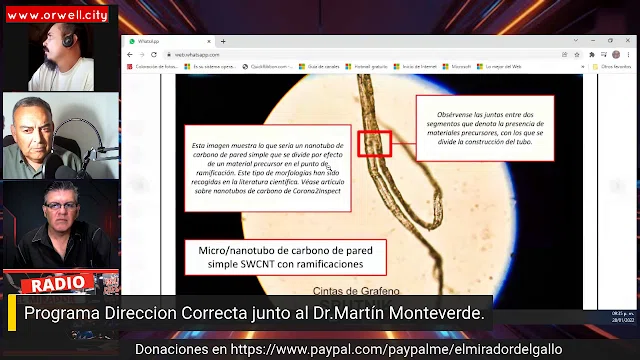Open the 'Guía de canales' bookmark
640x360 pixels.
[319, 67]
